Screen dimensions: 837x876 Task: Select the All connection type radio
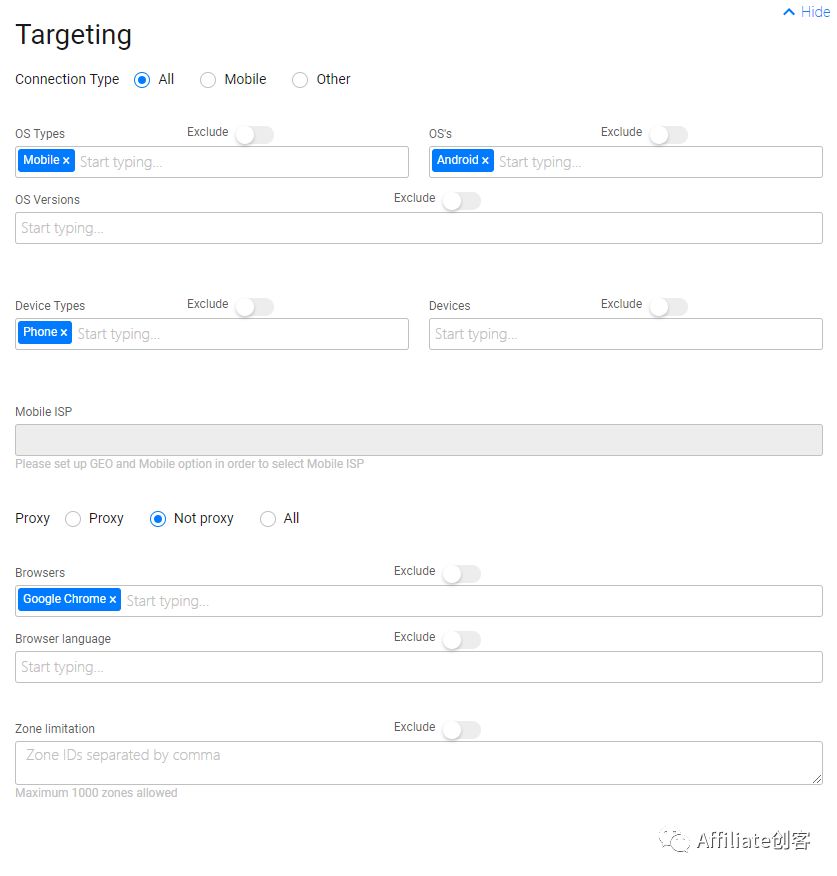142,80
